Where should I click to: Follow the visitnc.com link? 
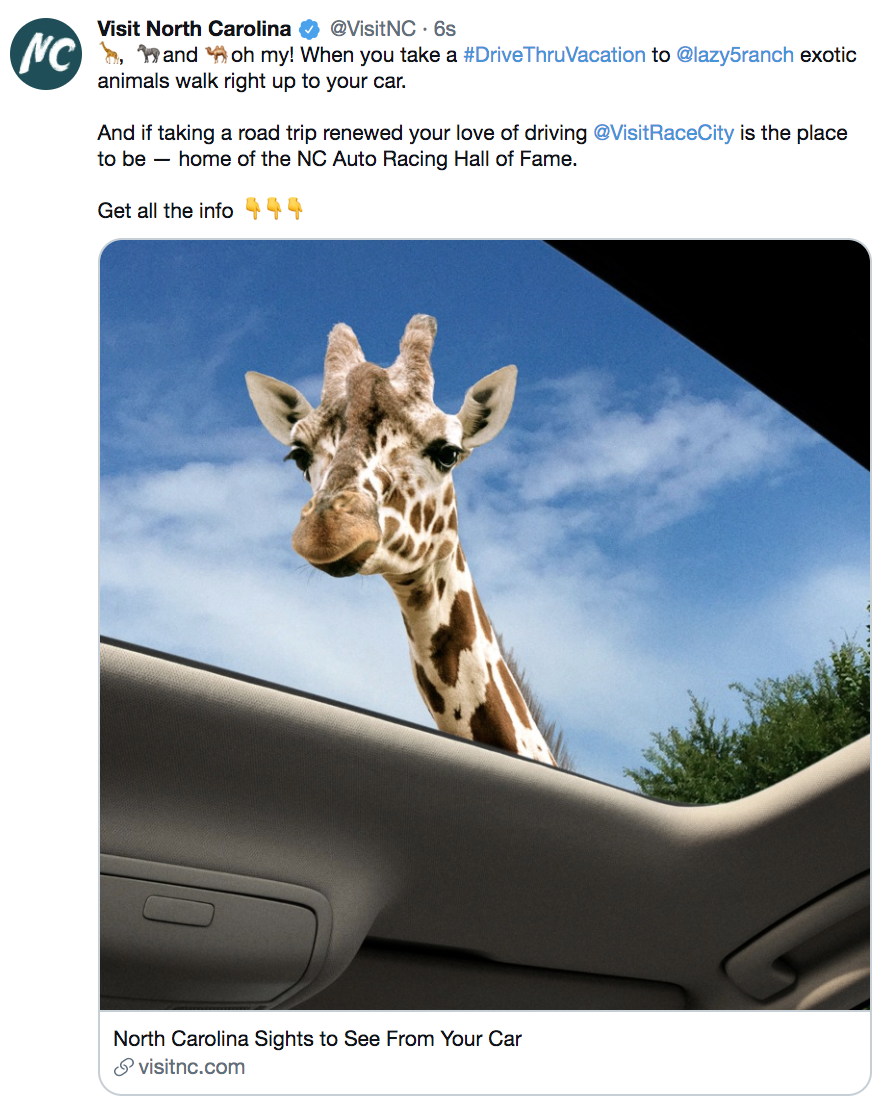192,1067
